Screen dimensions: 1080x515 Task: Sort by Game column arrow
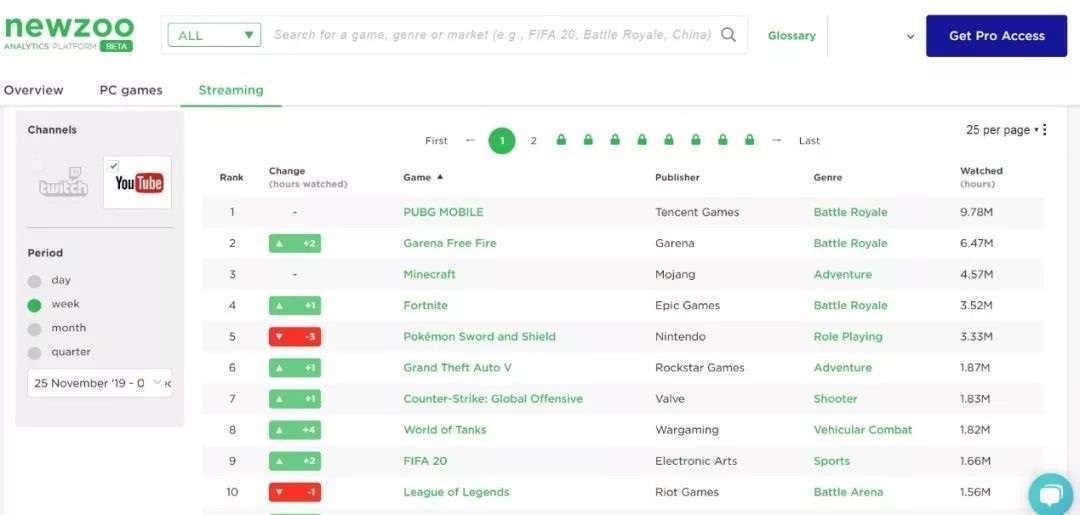pos(440,177)
